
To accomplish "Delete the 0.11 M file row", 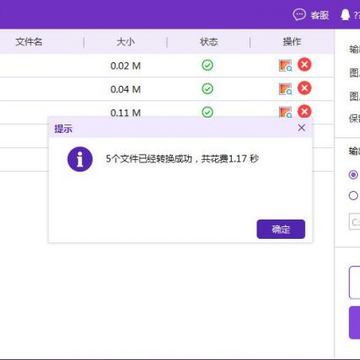I will (x=304, y=111).
